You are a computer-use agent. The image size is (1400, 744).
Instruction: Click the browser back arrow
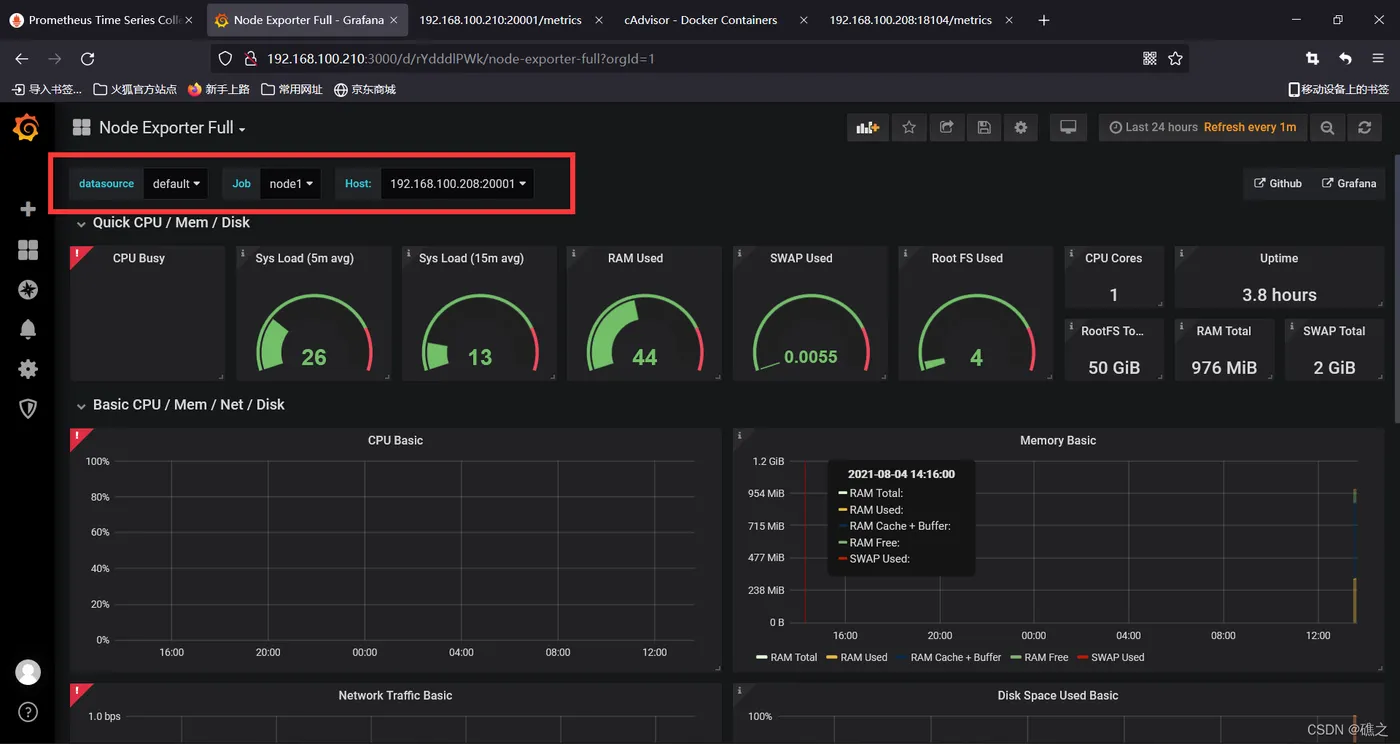[22, 59]
